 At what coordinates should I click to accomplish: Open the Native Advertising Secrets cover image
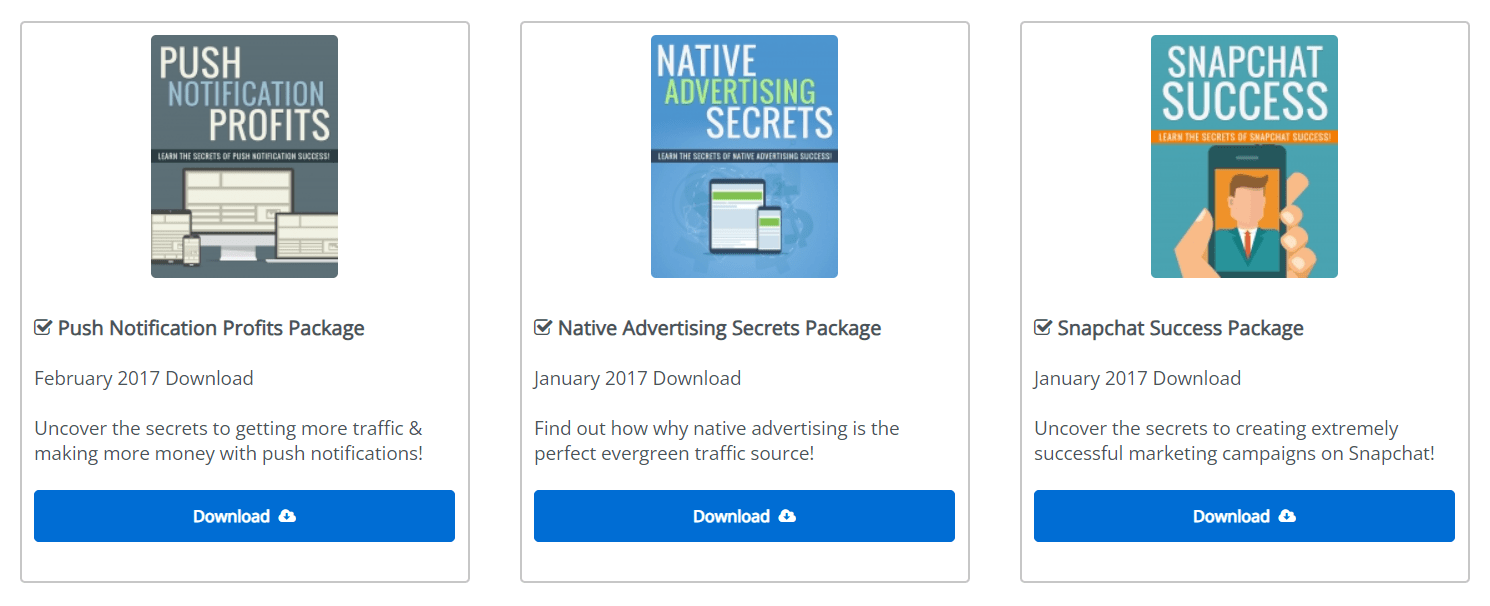[x=744, y=156]
